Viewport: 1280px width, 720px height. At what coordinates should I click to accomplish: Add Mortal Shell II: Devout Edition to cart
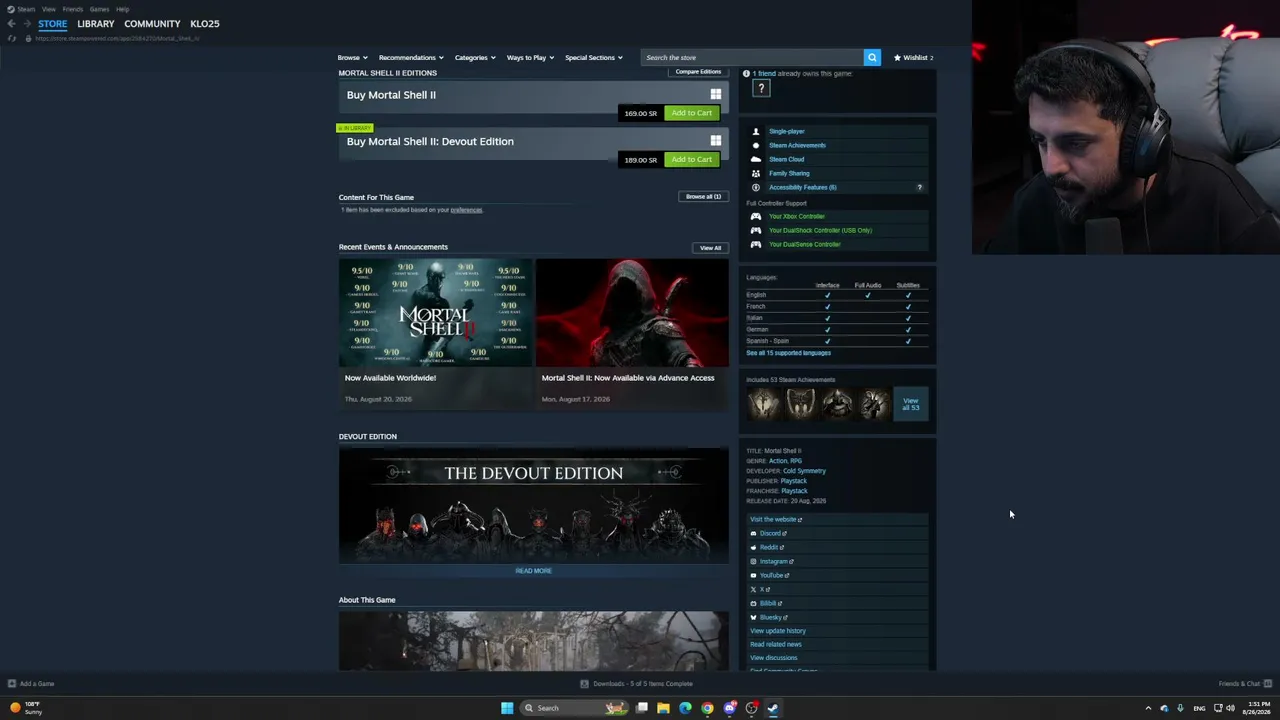tap(692, 160)
